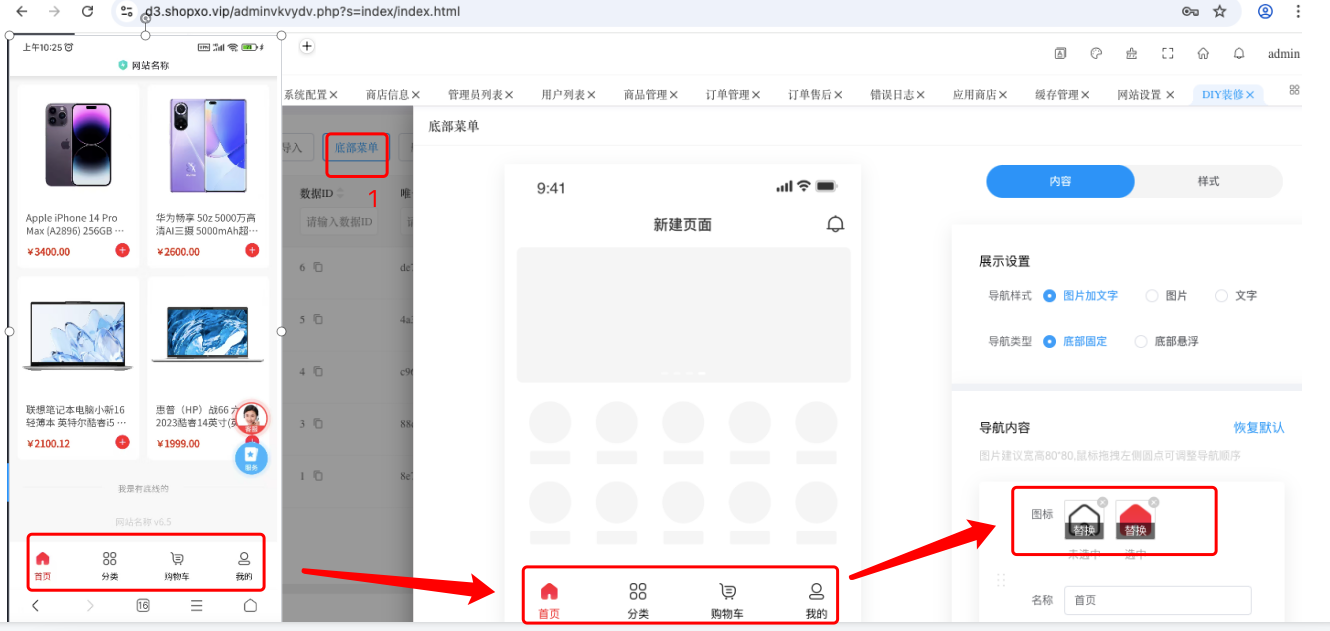
Task: Close the 用户列表 tab
Action: pos(591,95)
